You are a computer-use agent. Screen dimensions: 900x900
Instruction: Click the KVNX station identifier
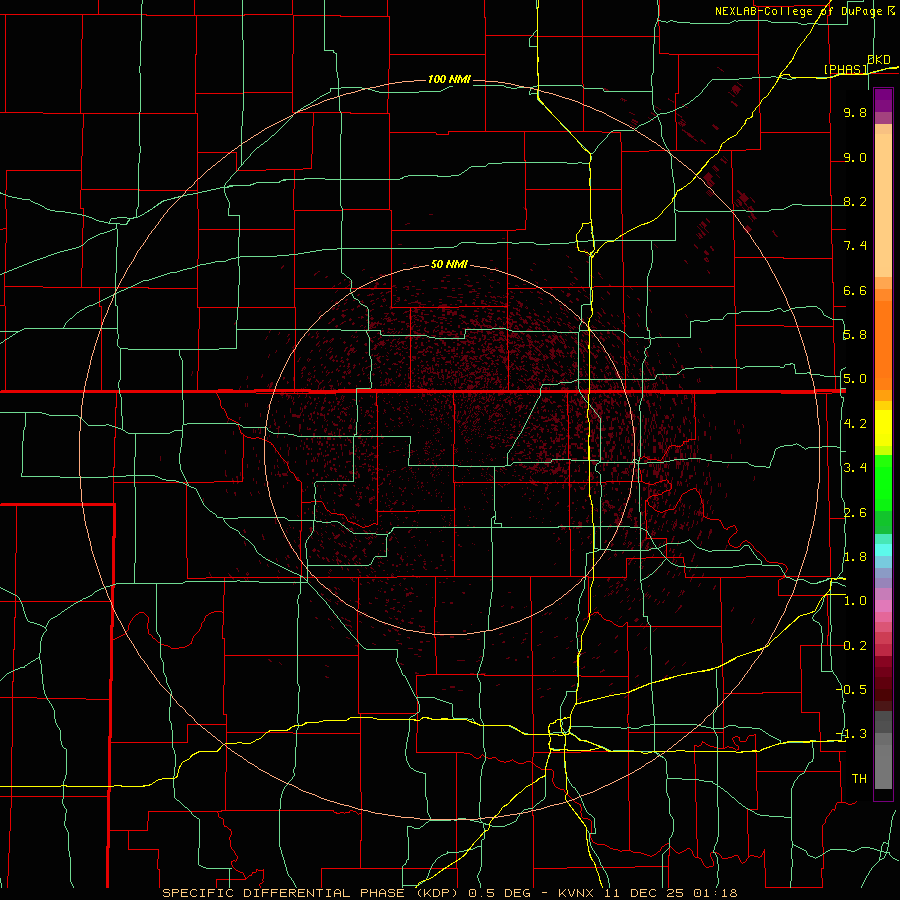coord(576,893)
